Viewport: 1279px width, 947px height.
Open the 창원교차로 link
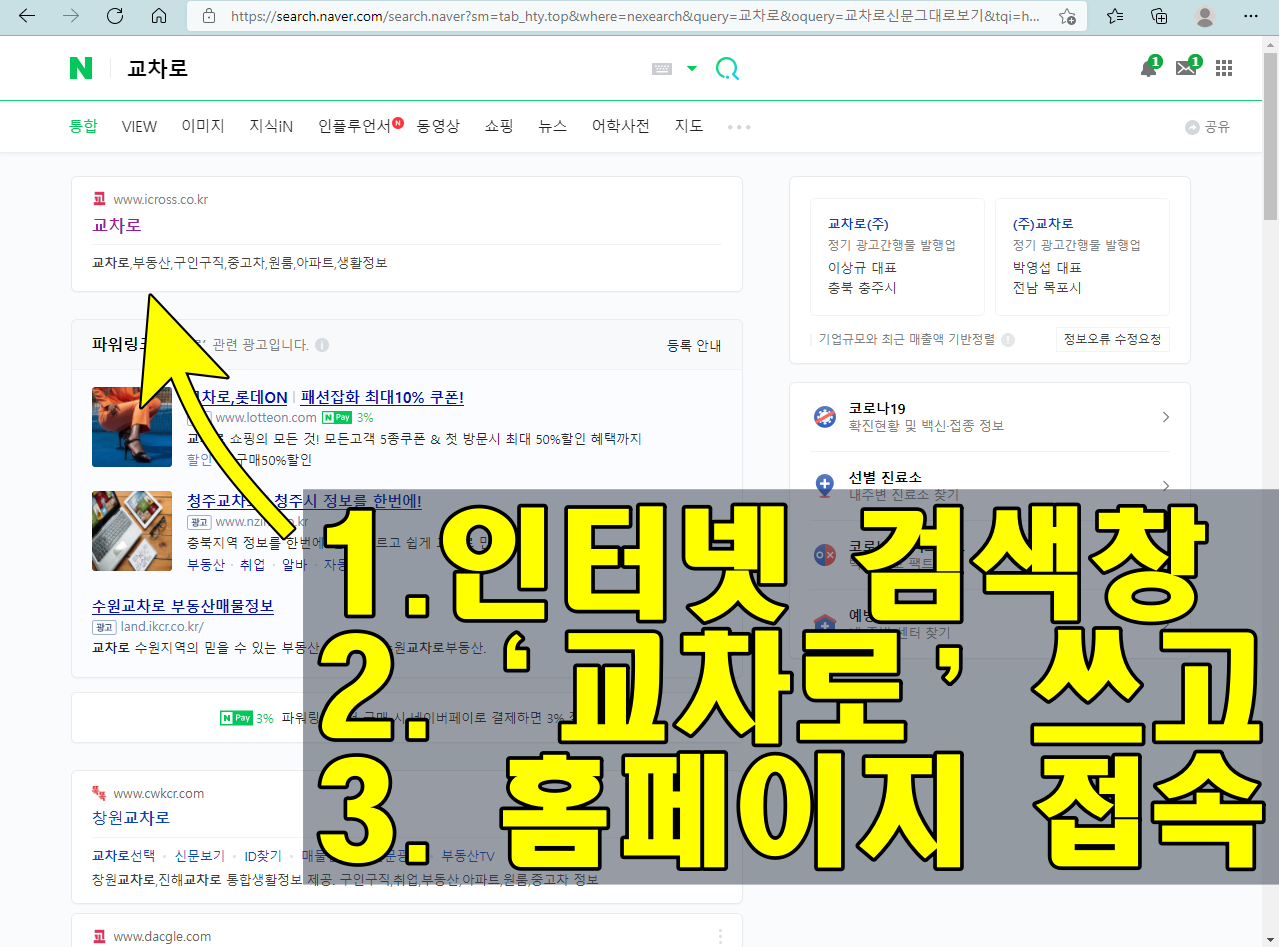(131, 817)
